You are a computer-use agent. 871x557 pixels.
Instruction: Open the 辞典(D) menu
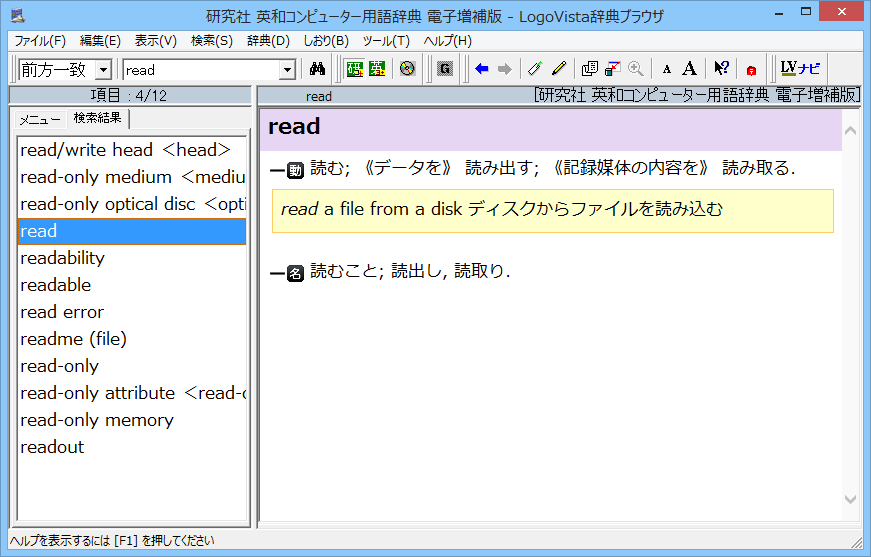pyautogui.click(x=268, y=41)
